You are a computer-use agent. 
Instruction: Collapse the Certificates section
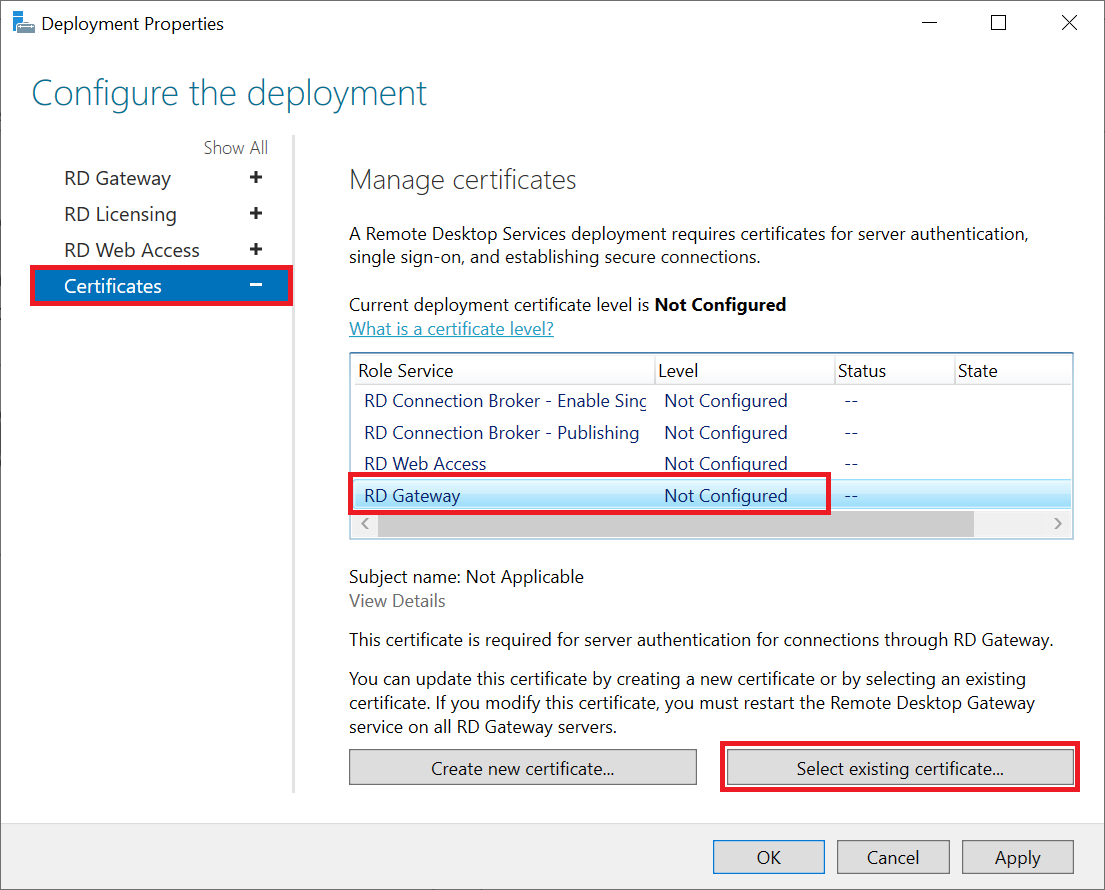pos(256,285)
